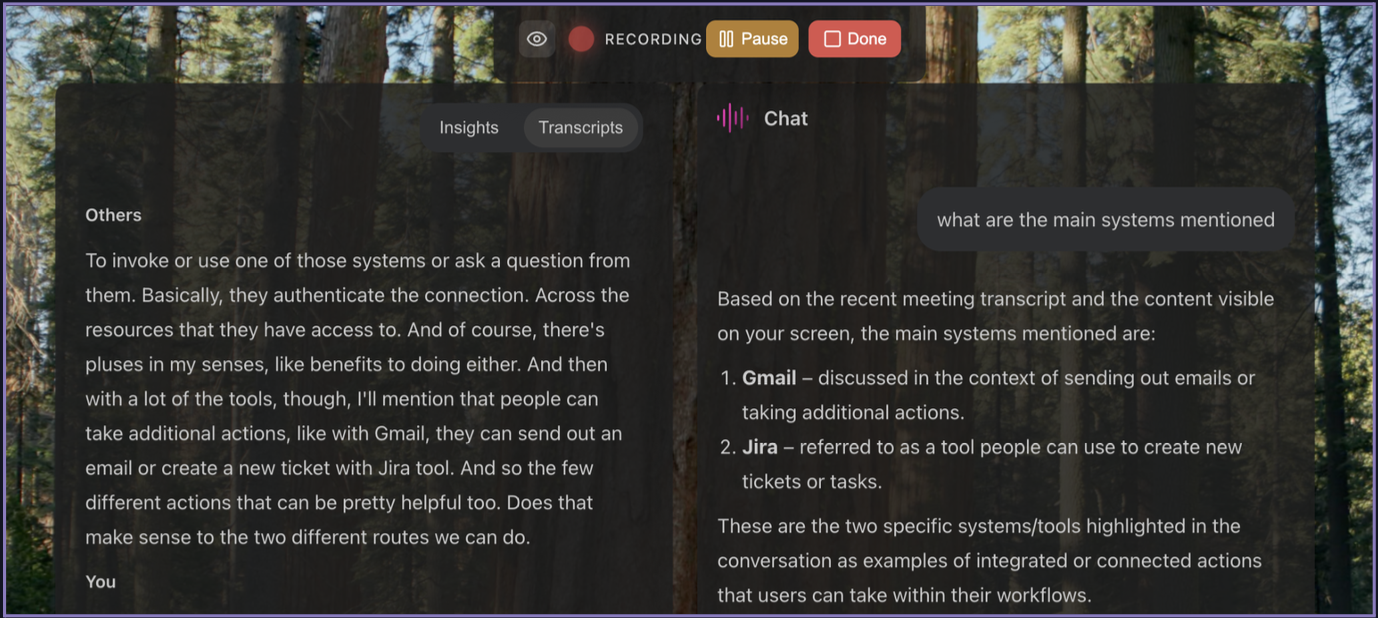Image resolution: width=1378 pixels, height=618 pixels.
Task: Click the "Others" speaker label
Action: point(113,215)
